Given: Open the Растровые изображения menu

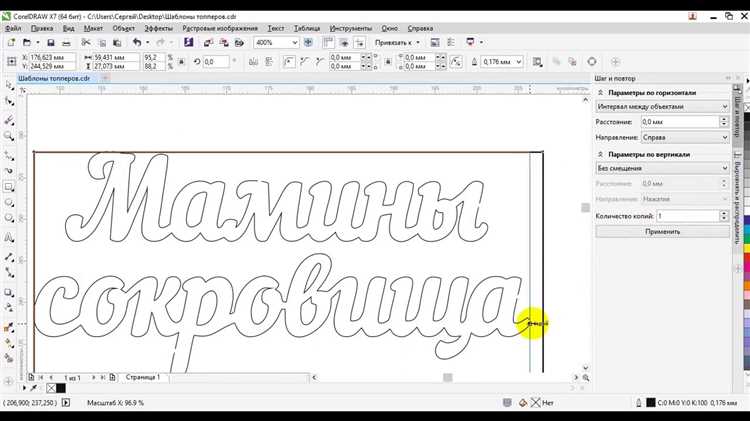Looking at the screenshot, I should click(x=220, y=28).
